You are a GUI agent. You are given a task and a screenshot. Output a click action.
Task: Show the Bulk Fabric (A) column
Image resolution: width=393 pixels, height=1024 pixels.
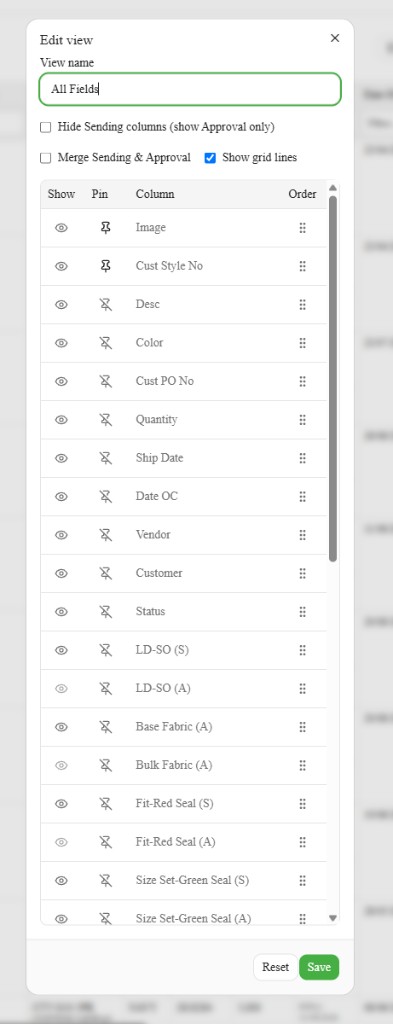[x=61, y=765]
